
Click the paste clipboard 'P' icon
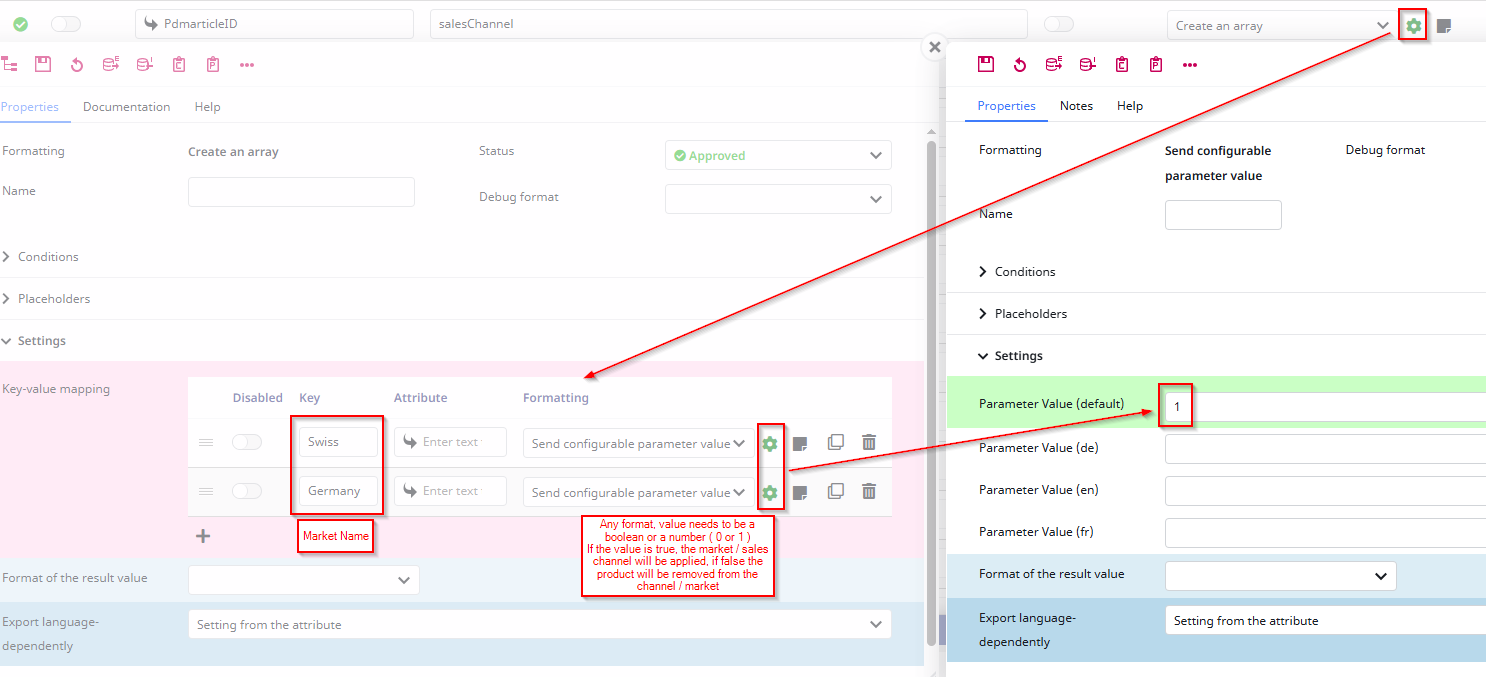tap(212, 63)
